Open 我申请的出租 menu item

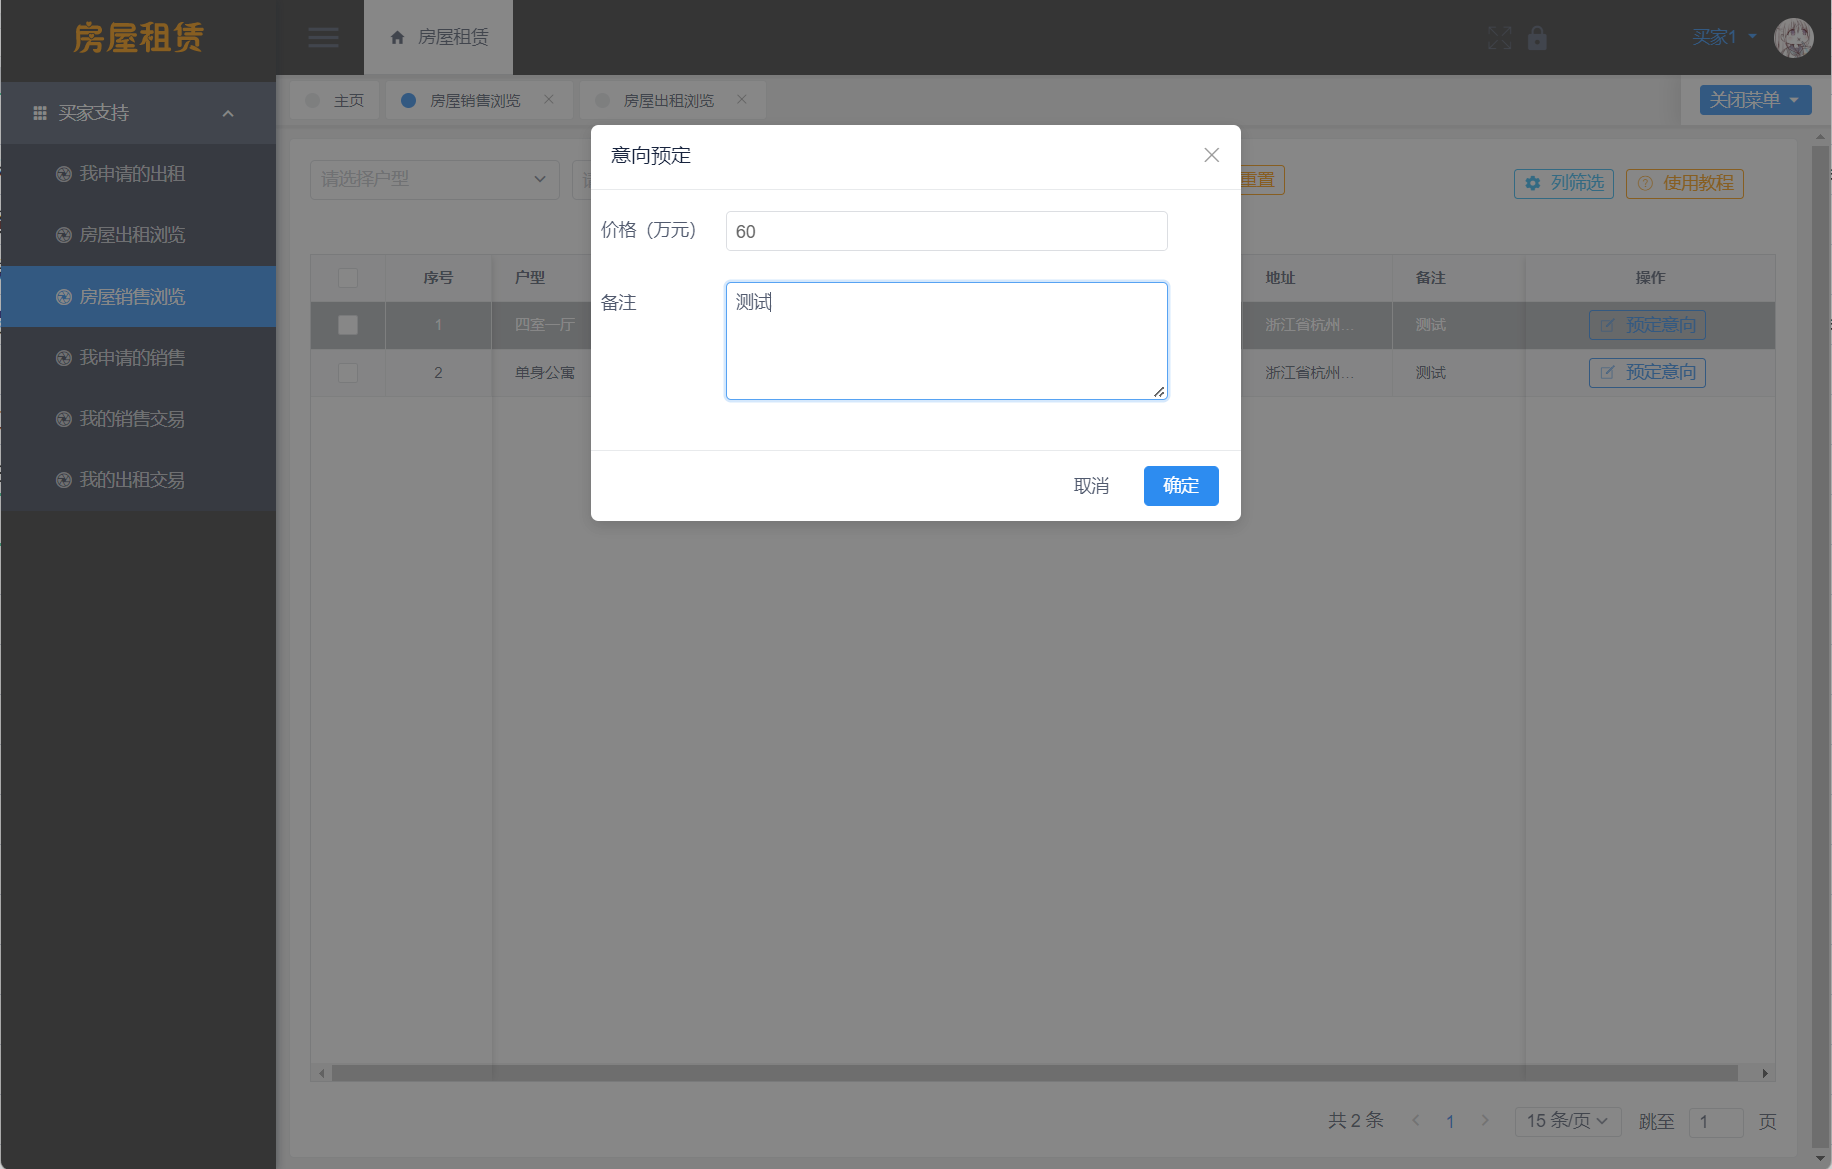pyautogui.click(x=138, y=174)
